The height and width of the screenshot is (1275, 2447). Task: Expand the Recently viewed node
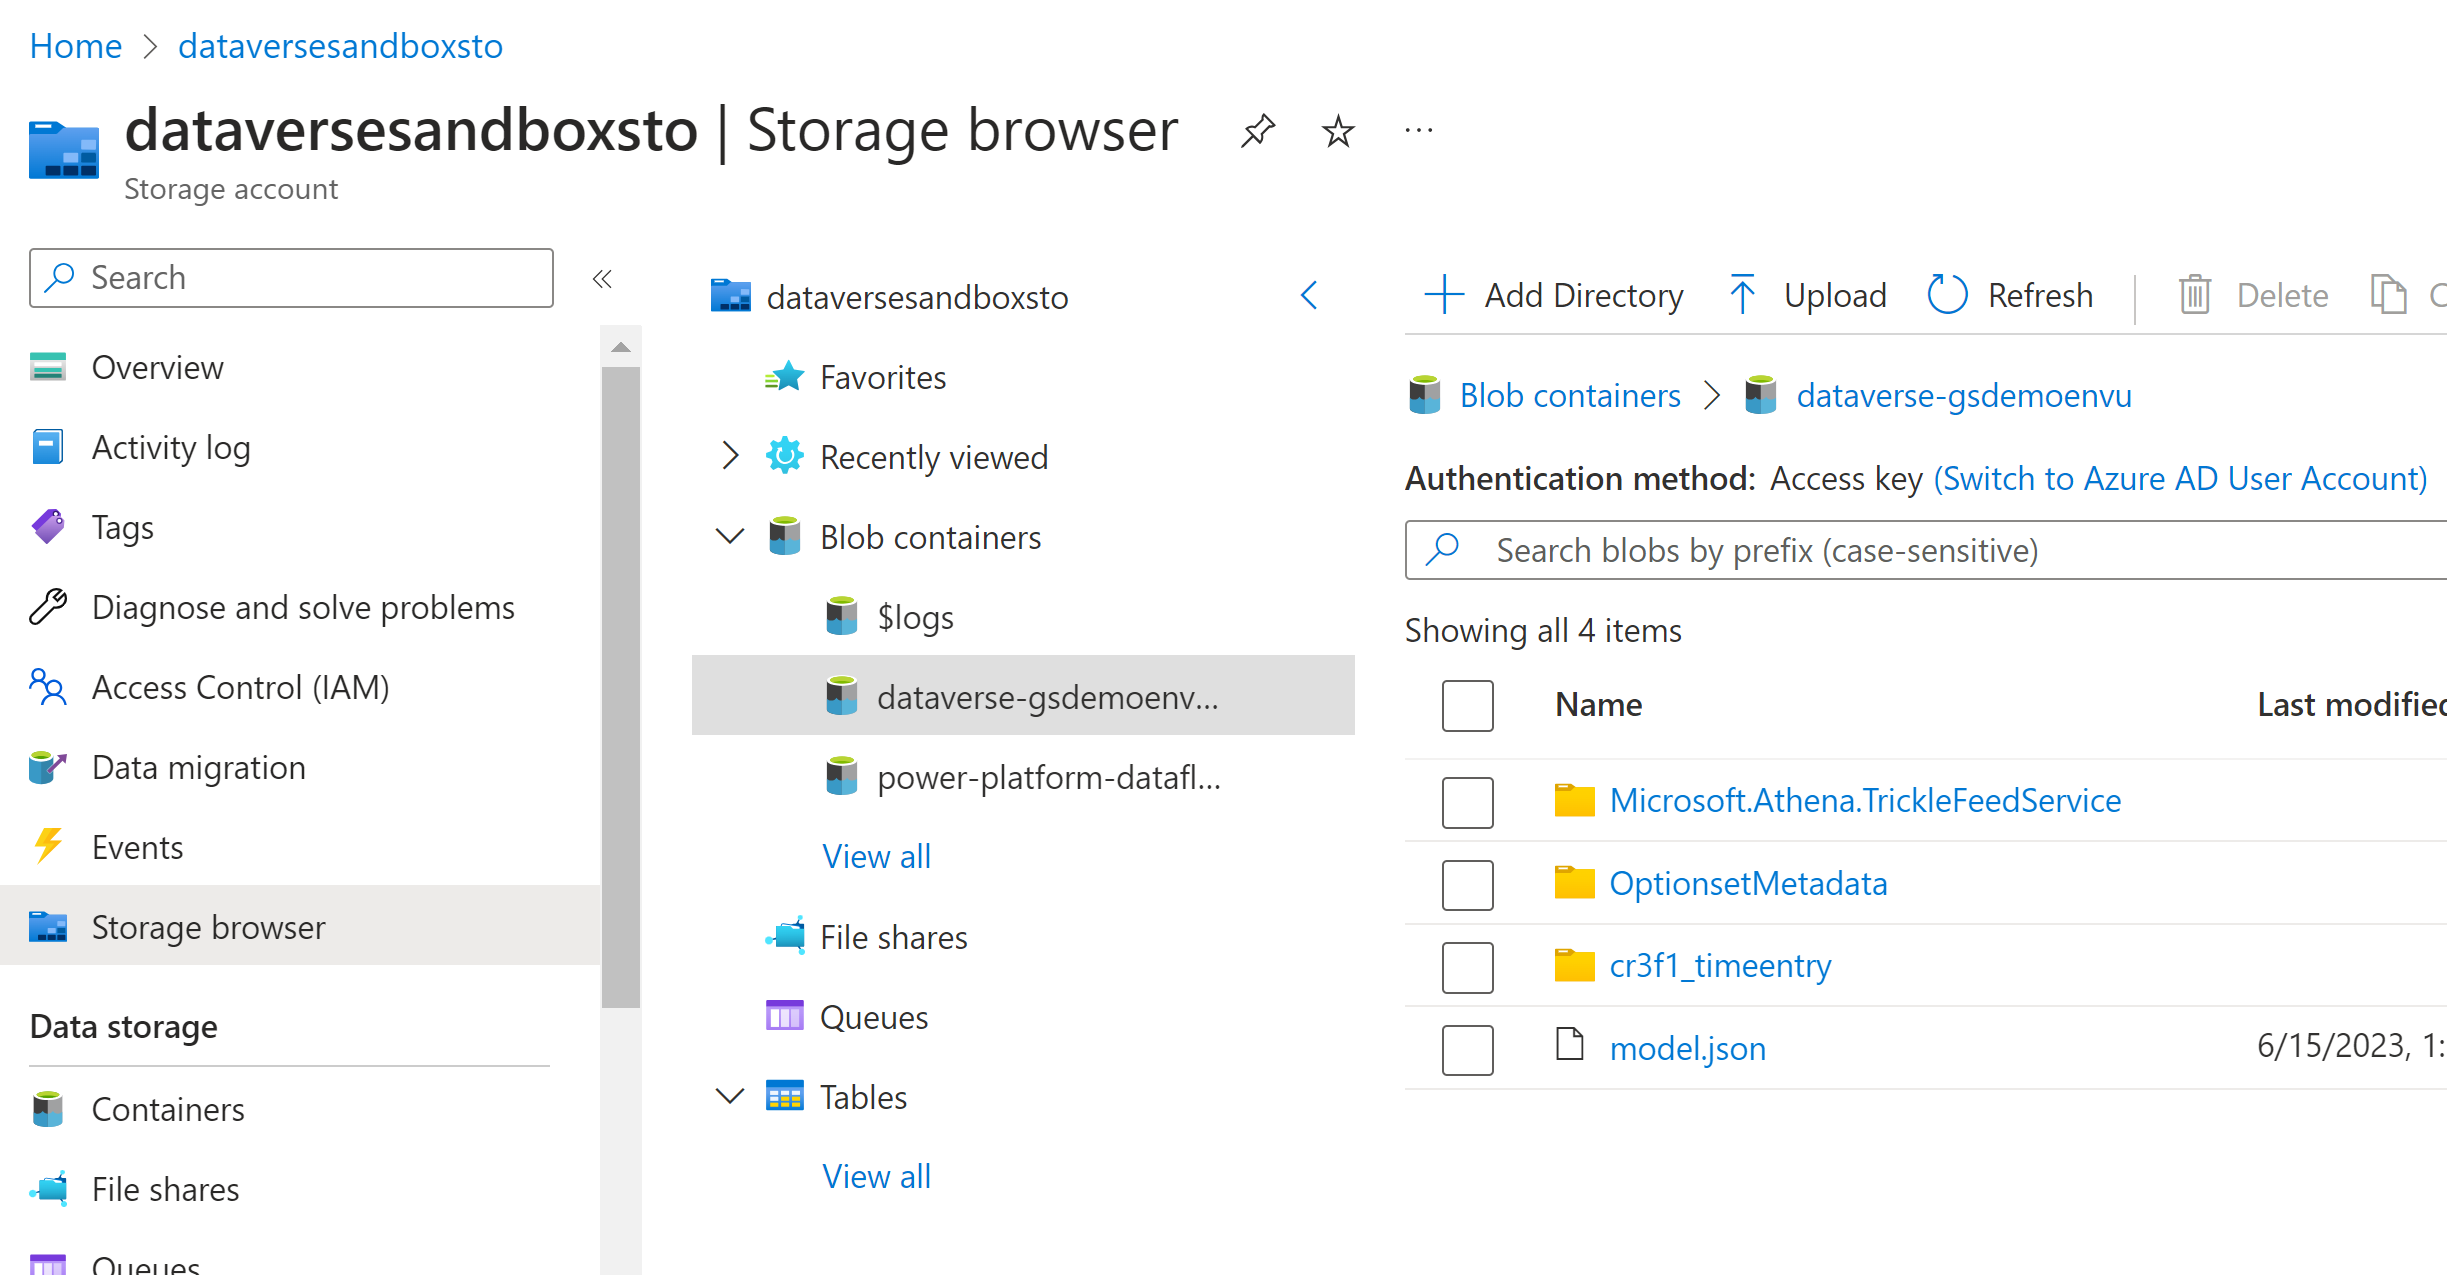[x=730, y=457]
